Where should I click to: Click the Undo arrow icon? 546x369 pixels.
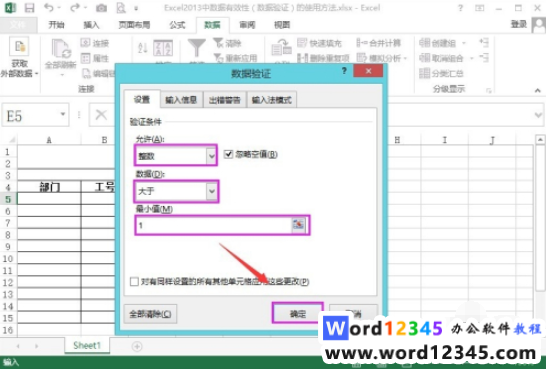pos(49,8)
